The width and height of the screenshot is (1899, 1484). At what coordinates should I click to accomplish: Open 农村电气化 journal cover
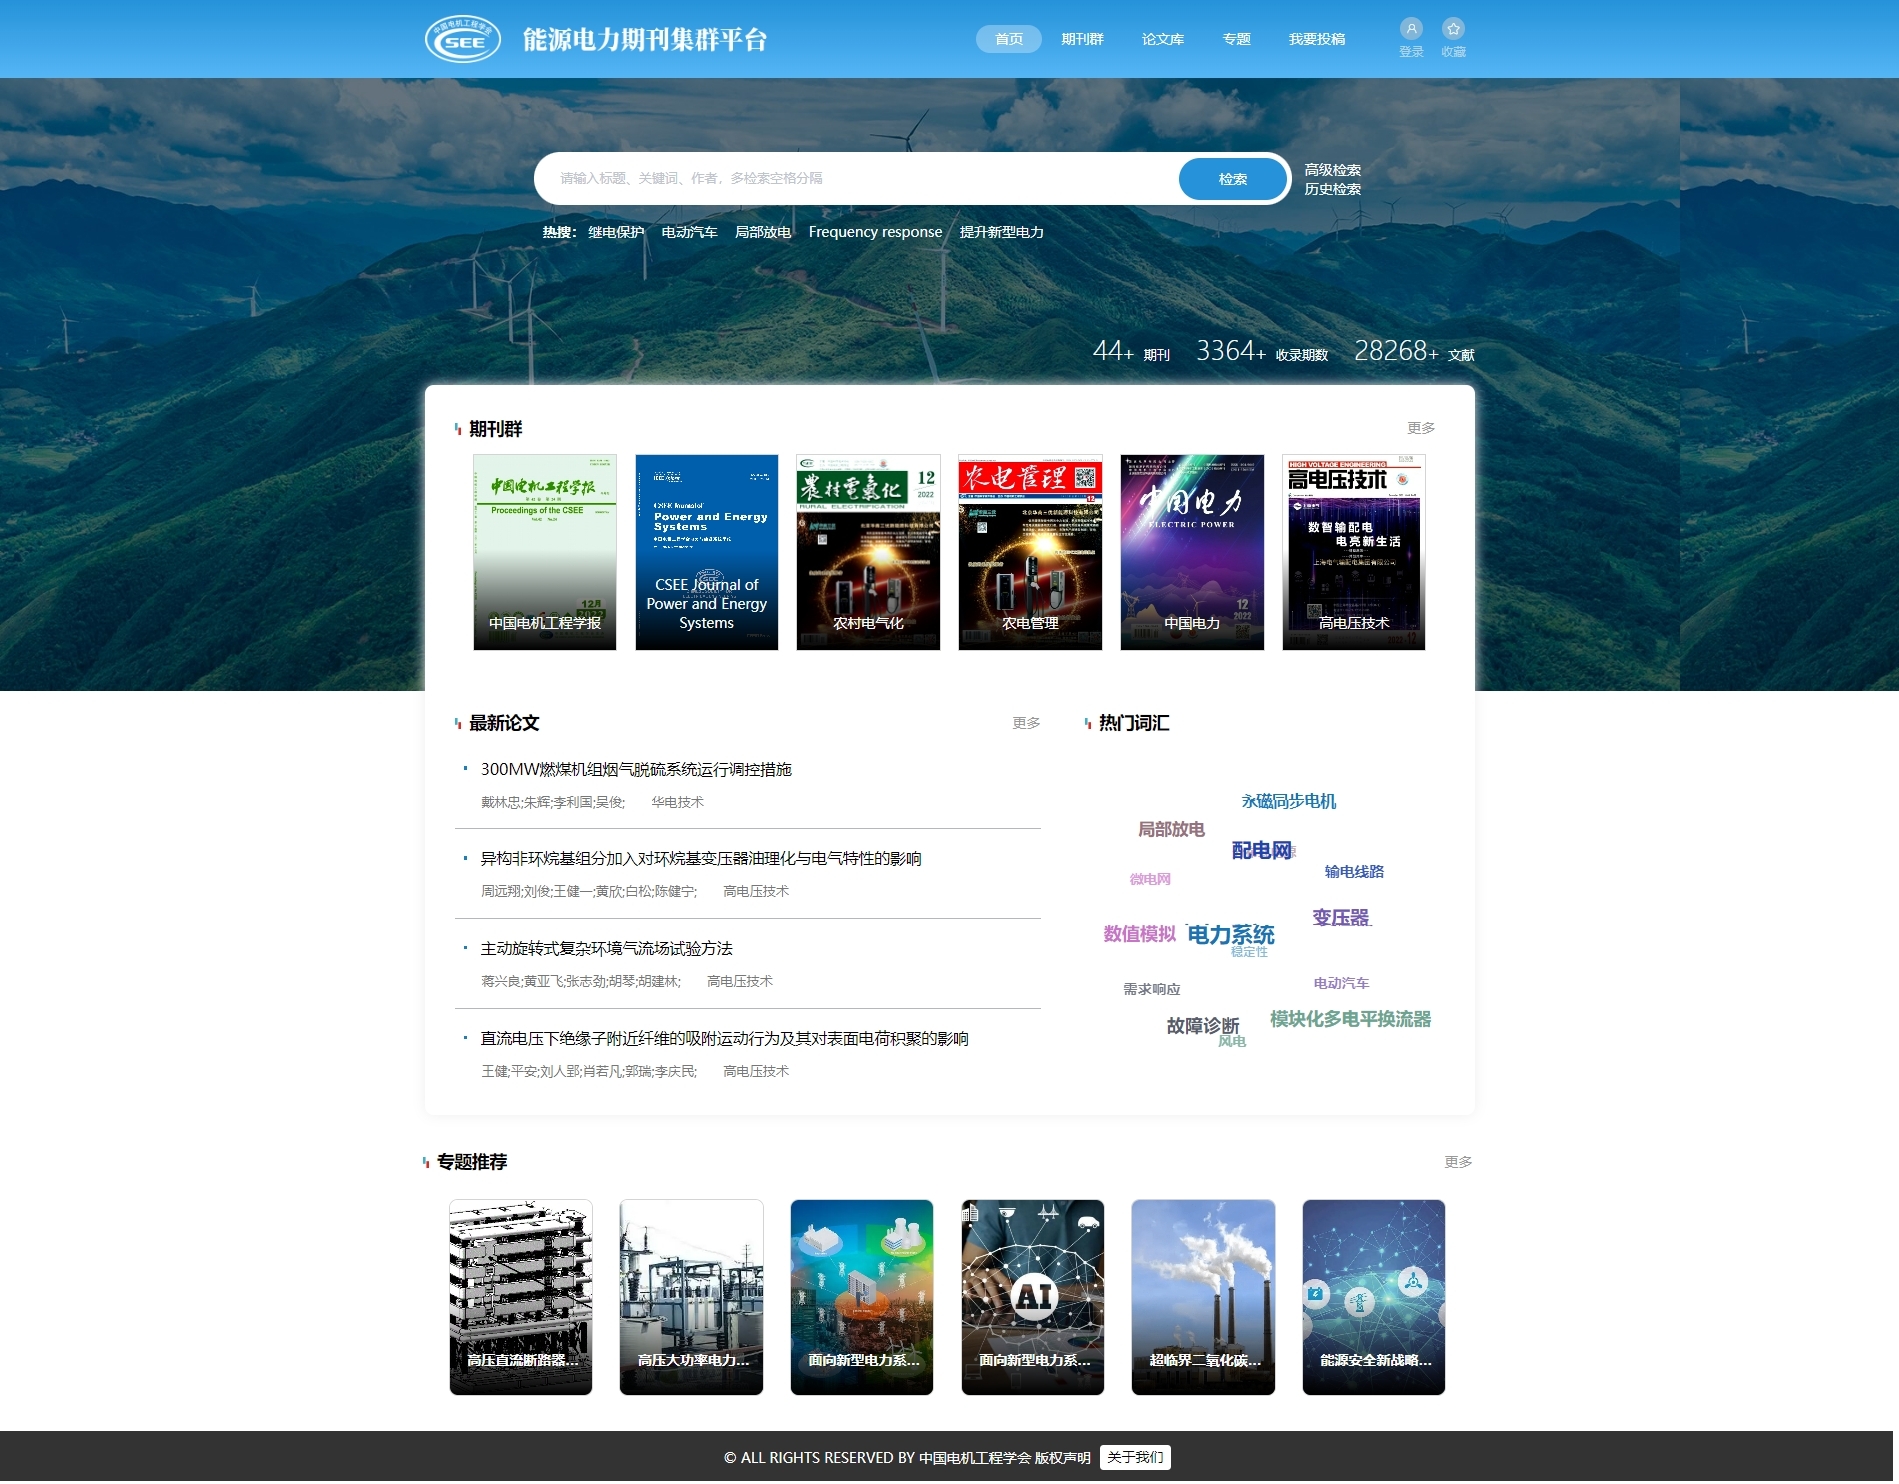pos(868,552)
